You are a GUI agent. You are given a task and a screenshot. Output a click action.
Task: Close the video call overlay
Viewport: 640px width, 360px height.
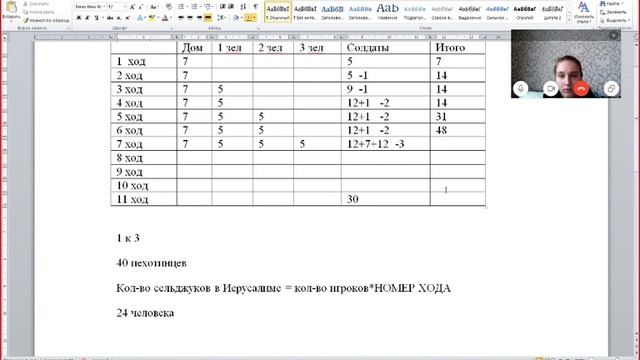coord(613,36)
